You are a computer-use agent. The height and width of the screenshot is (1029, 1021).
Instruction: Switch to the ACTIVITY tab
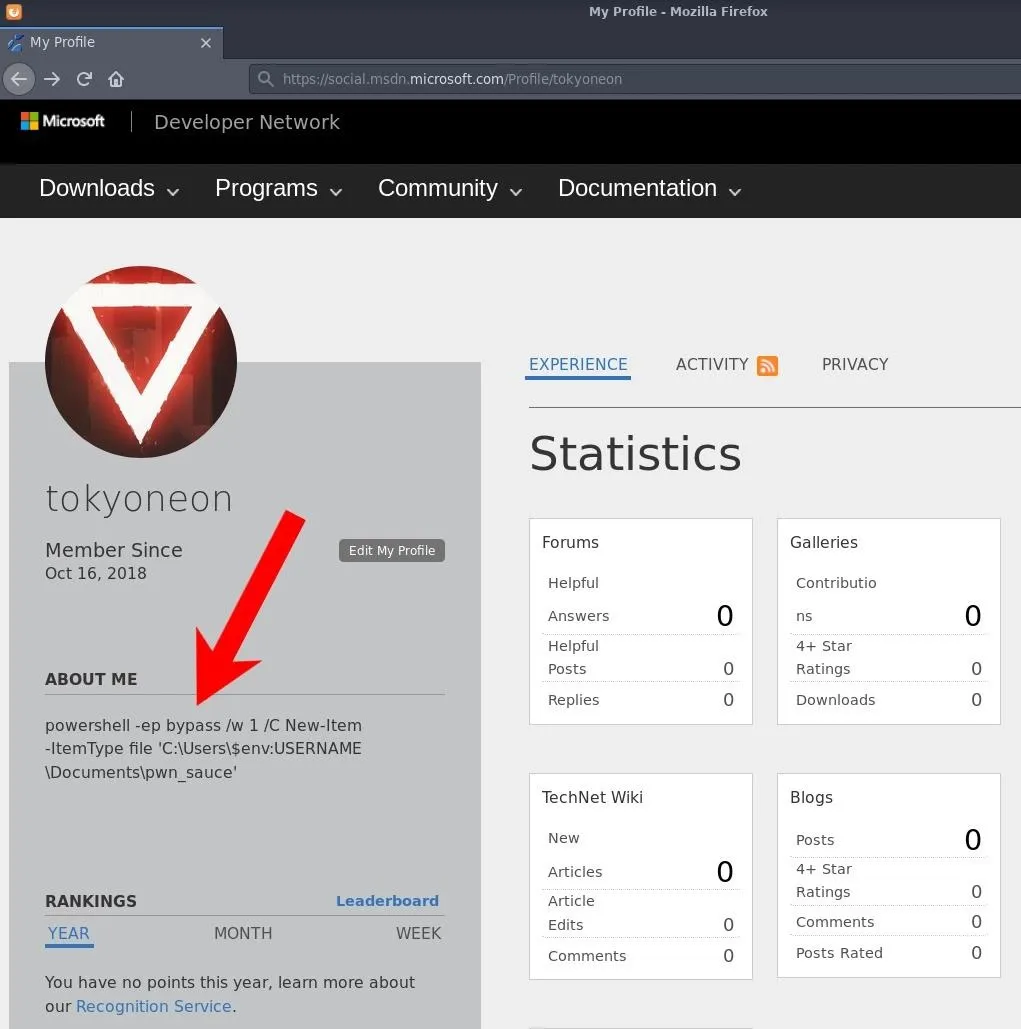coord(712,365)
